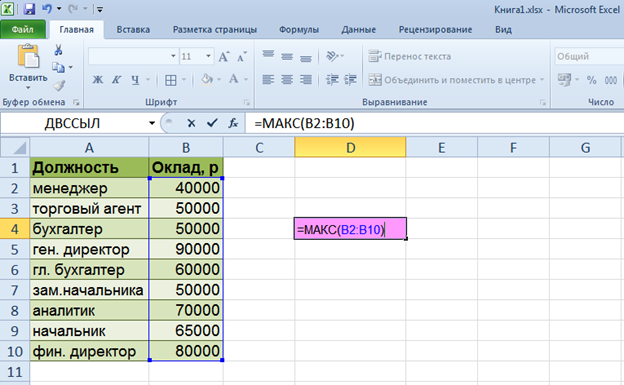Undo the last action
The image size is (624, 385).
[47, 9]
